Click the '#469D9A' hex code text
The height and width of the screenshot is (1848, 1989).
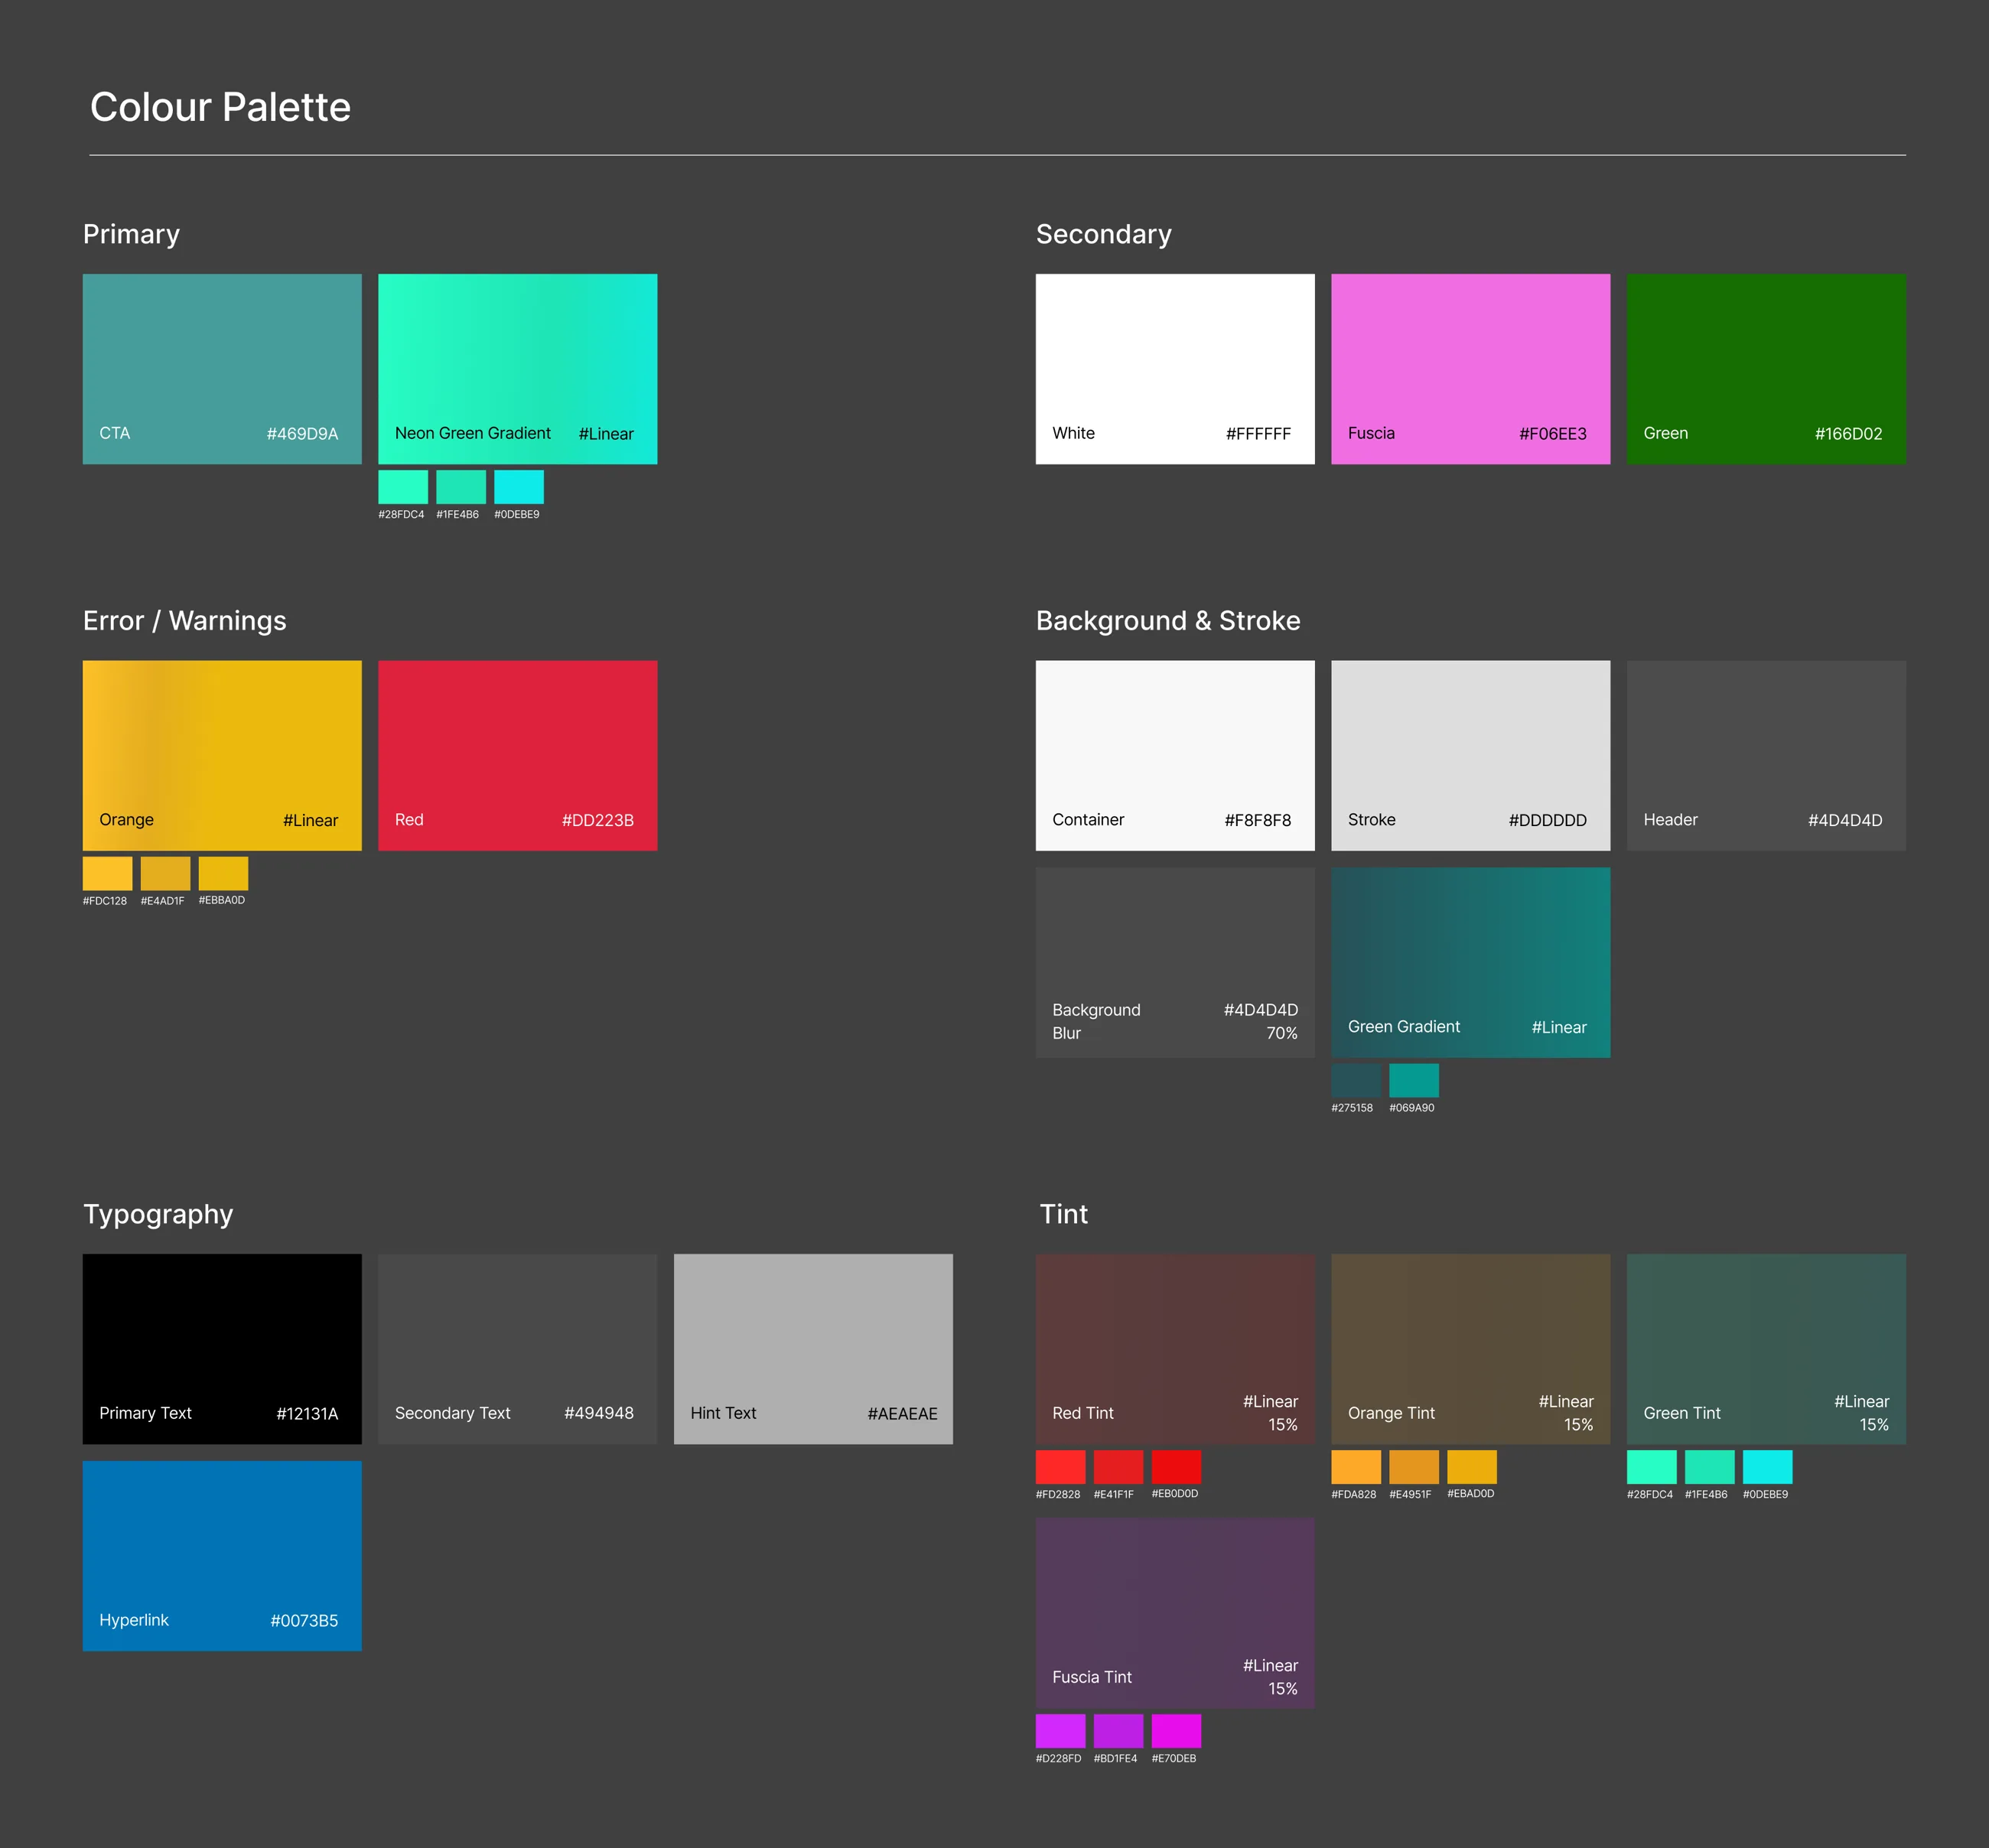302,434
